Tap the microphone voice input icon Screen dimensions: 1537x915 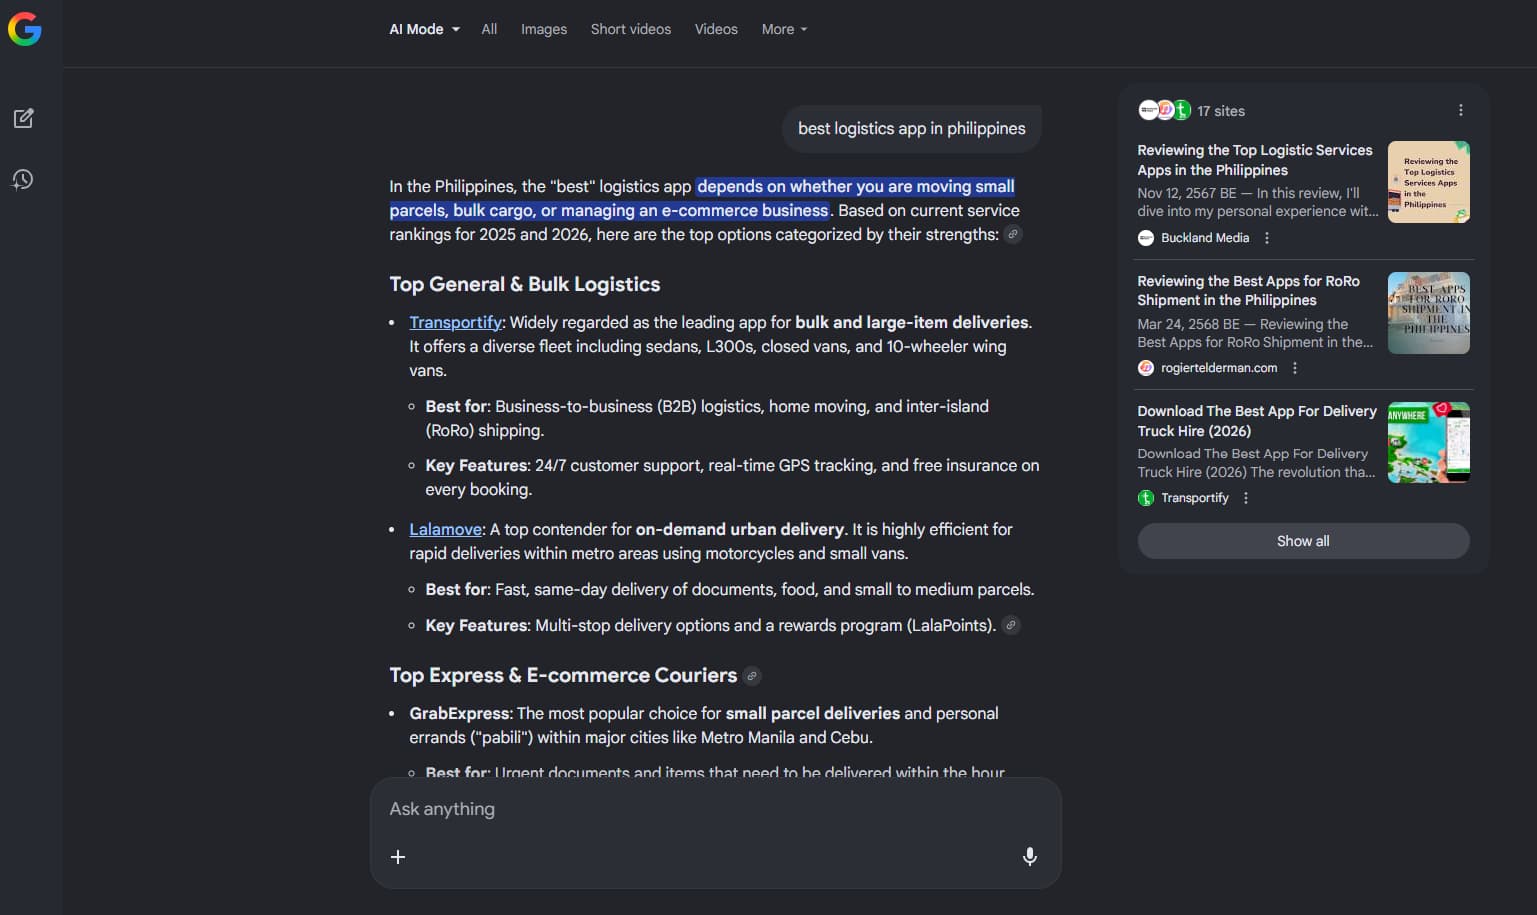click(x=1029, y=857)
